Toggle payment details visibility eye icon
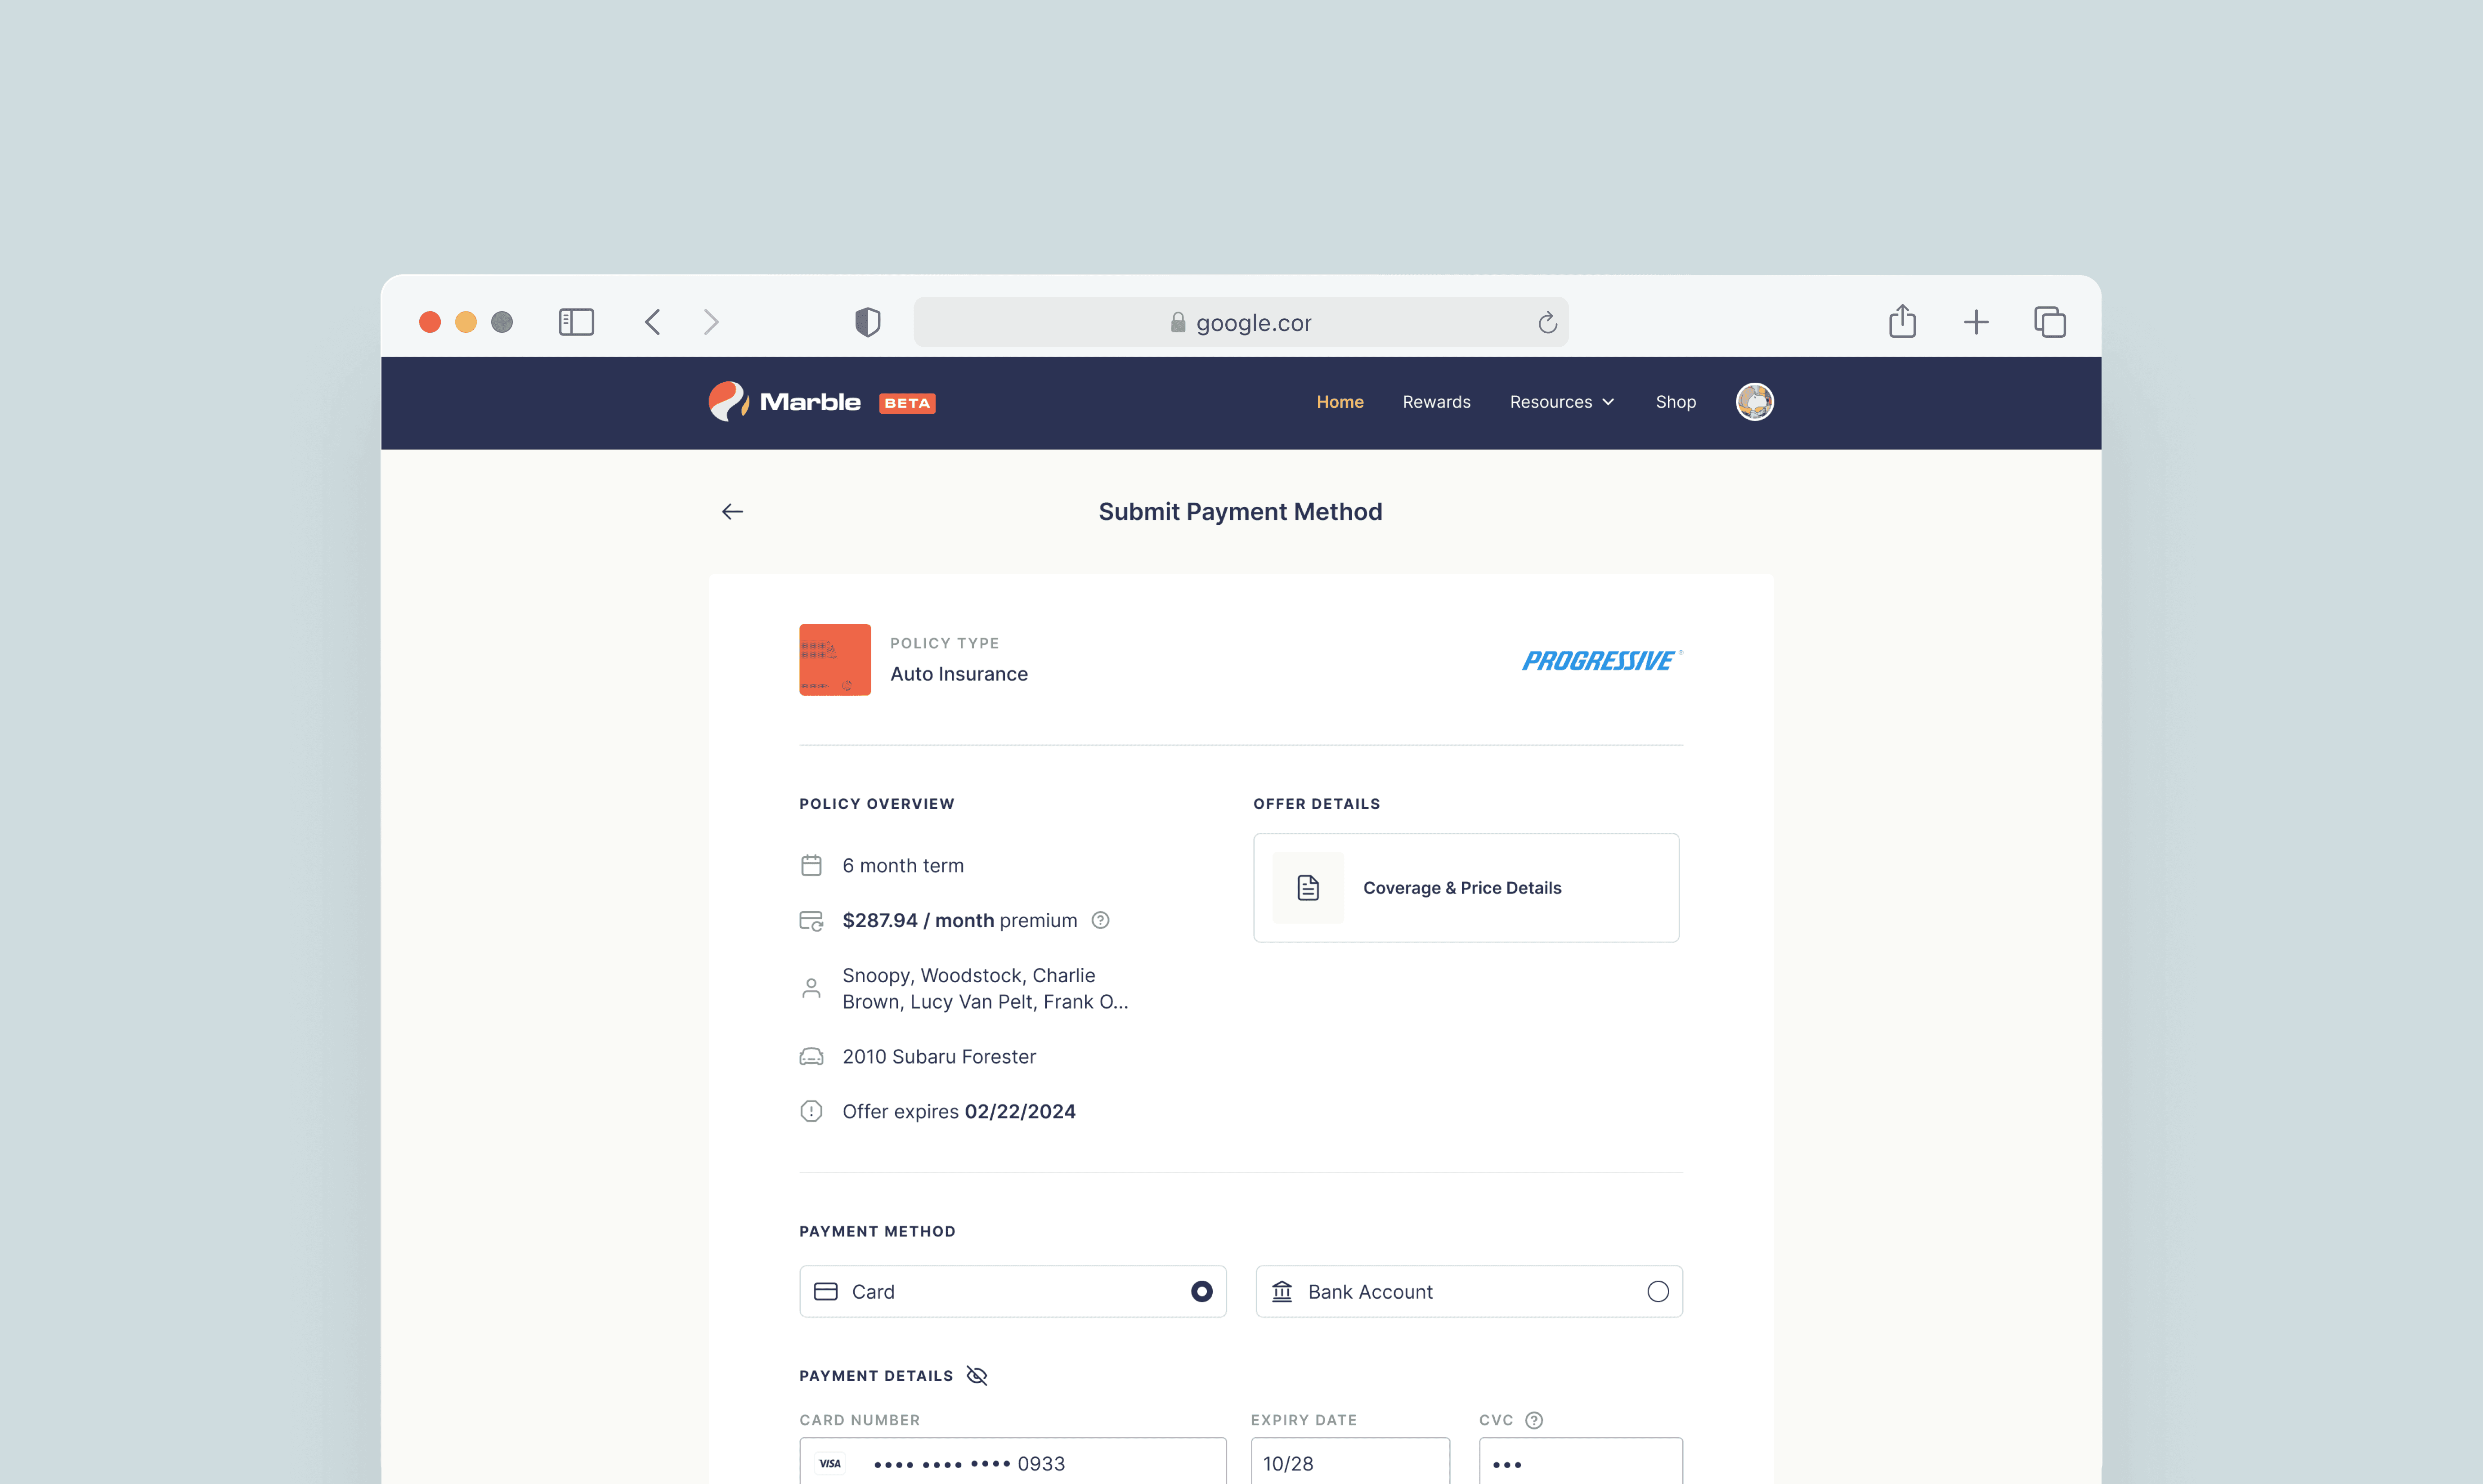The image size is (2483, 1484). click(x=977, y=1376)
